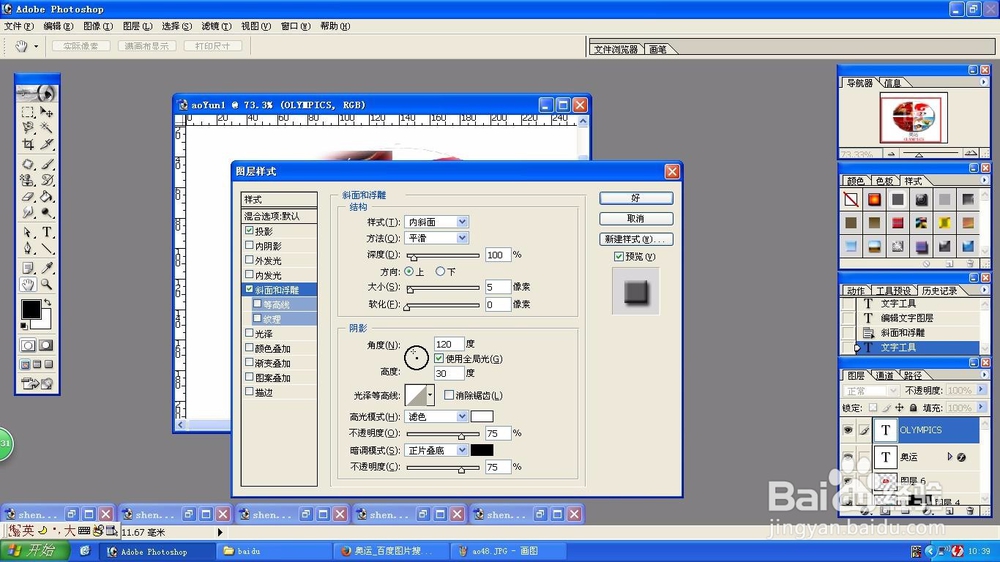
Task: Open 暗调模式 dropdown showing 正片叠底
Action: (x=462, y=450)
